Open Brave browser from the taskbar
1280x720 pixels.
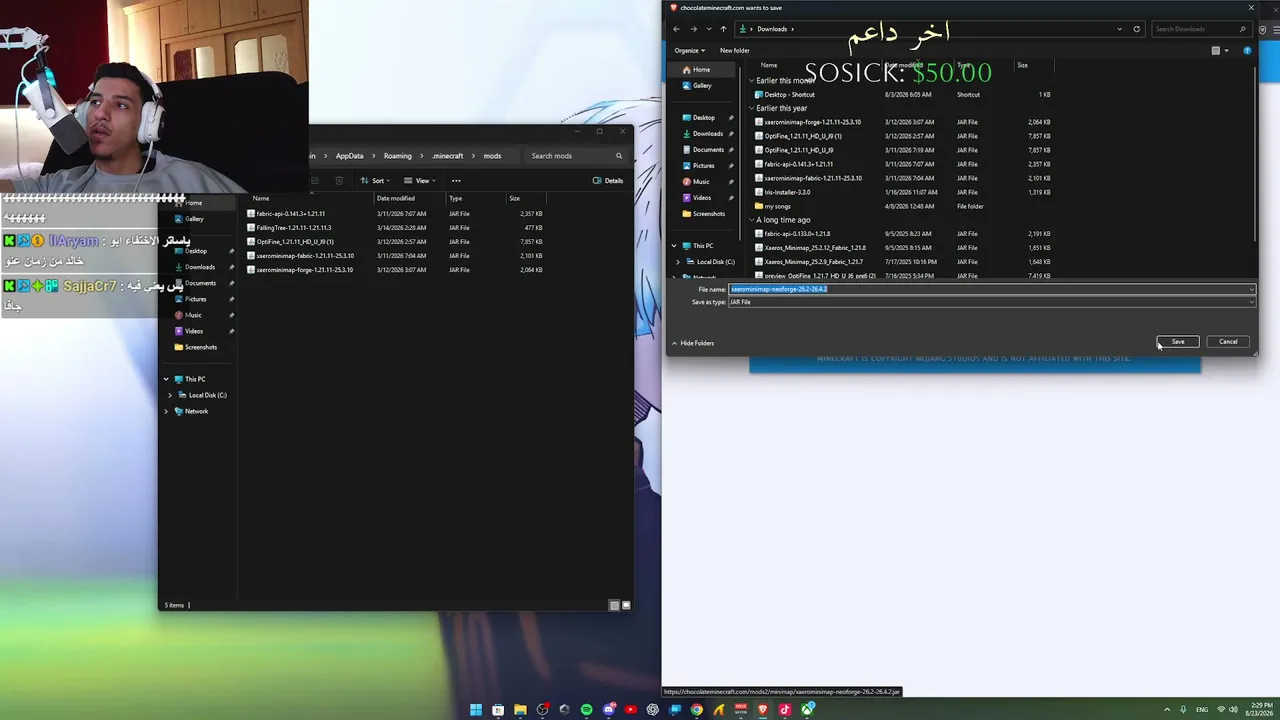click(x=762, y=710)
